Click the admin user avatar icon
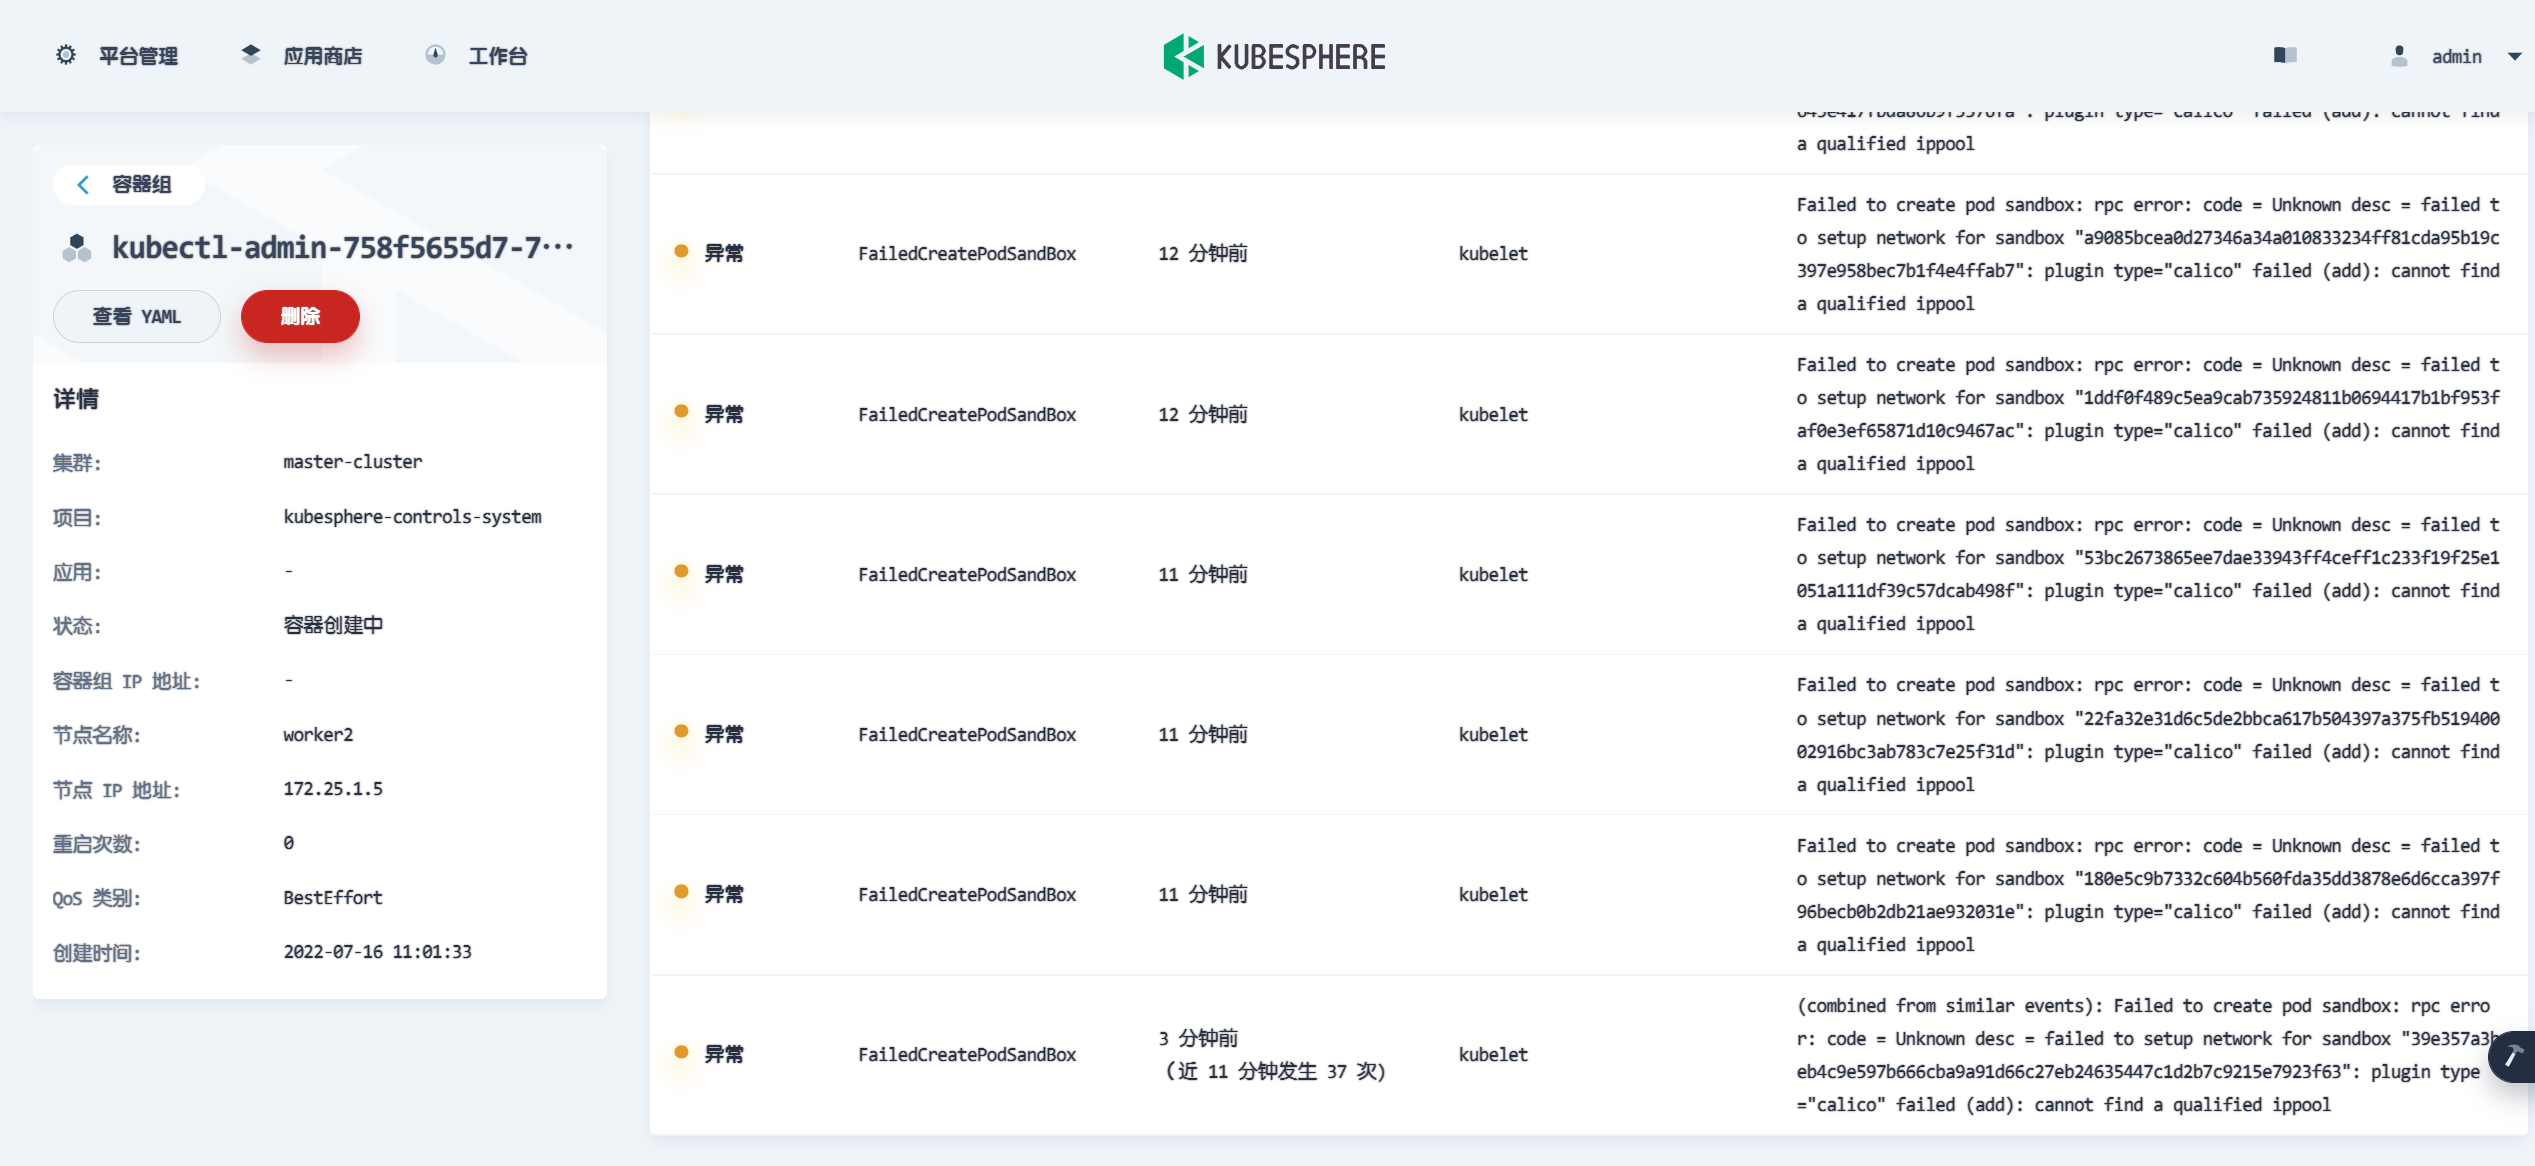This screenshot has height=1166, width=2535. [2399, 56]
